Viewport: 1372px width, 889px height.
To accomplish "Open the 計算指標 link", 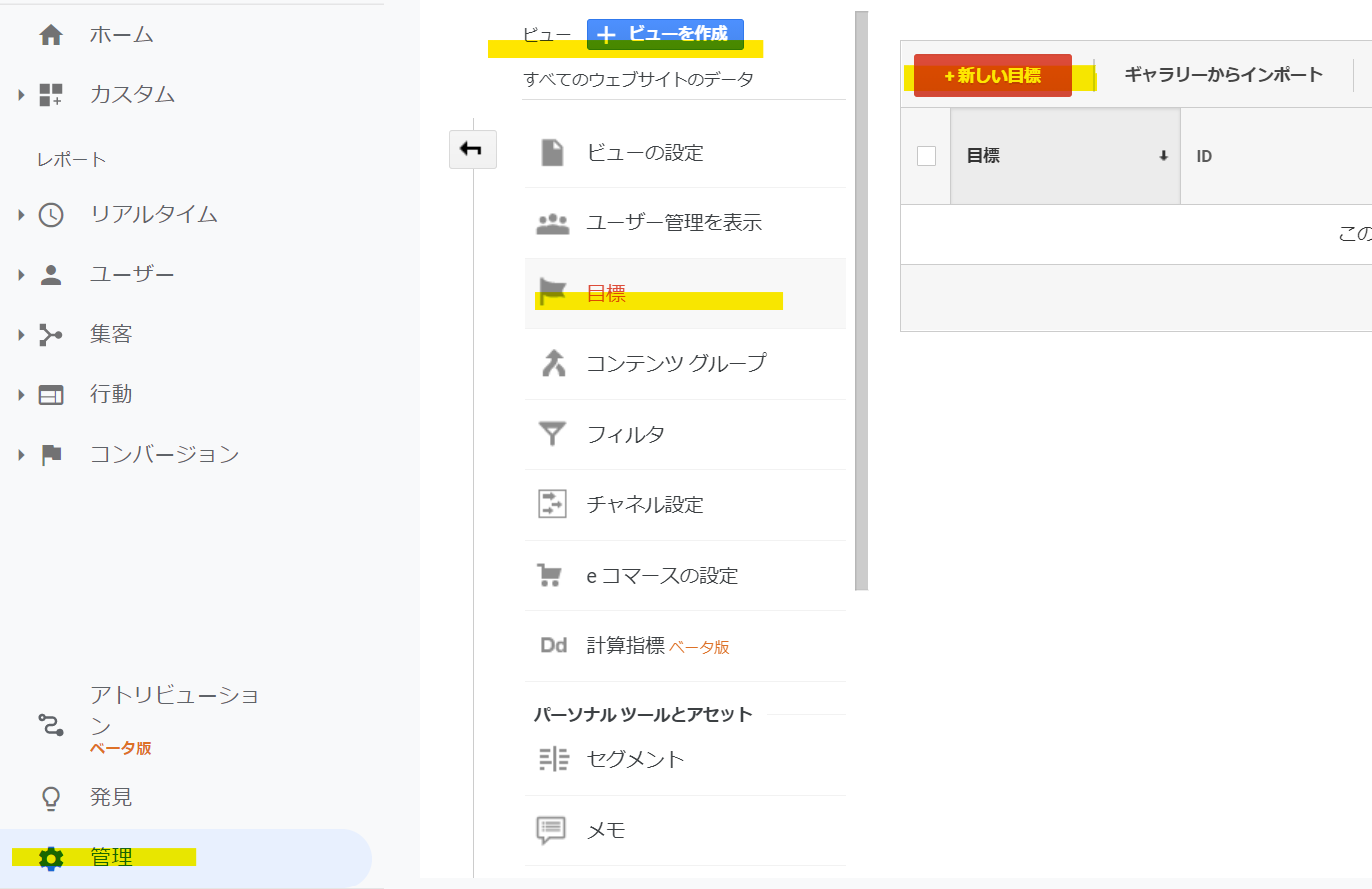I will pos(625,645).
